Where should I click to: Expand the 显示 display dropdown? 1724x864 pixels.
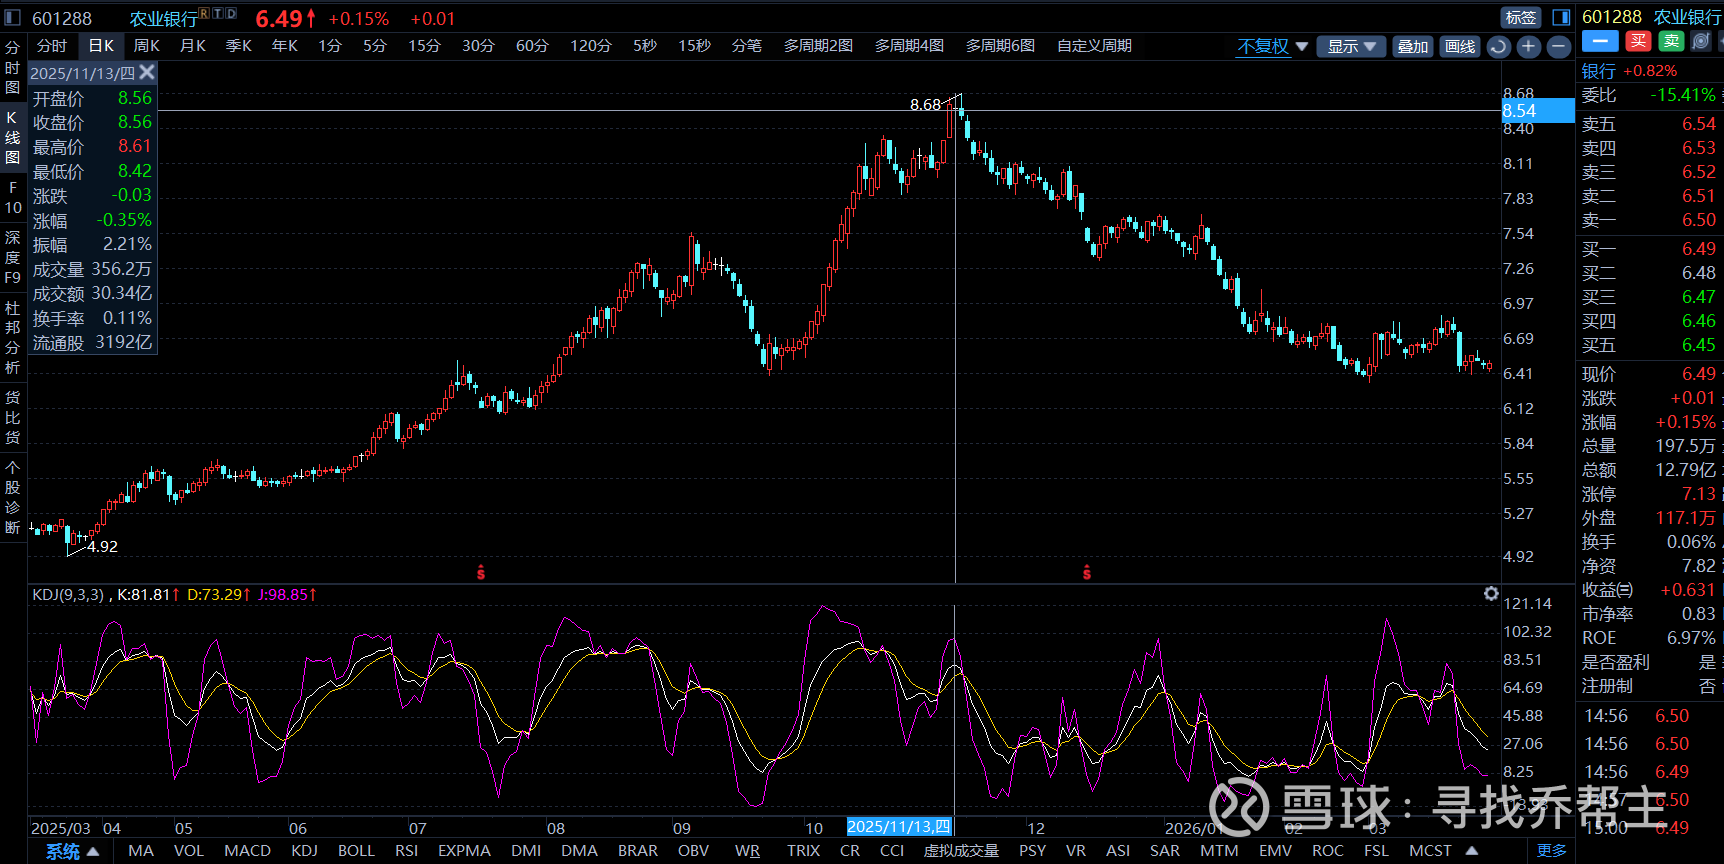pos(1351,47)
